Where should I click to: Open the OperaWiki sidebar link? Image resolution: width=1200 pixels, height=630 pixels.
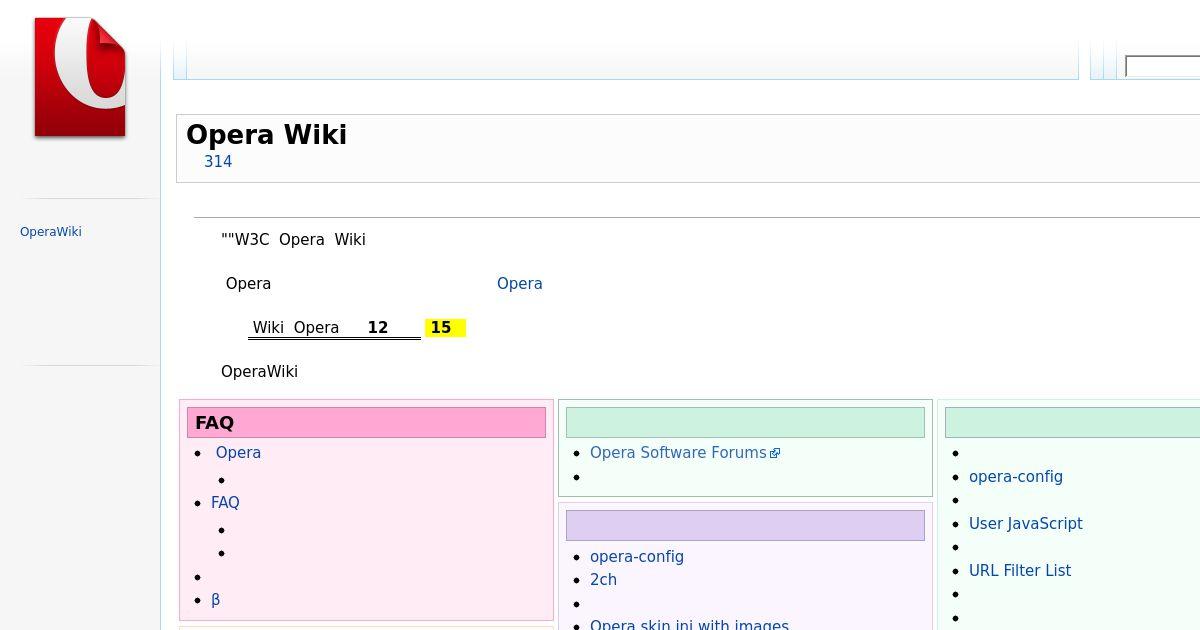(x=51, y=232)
